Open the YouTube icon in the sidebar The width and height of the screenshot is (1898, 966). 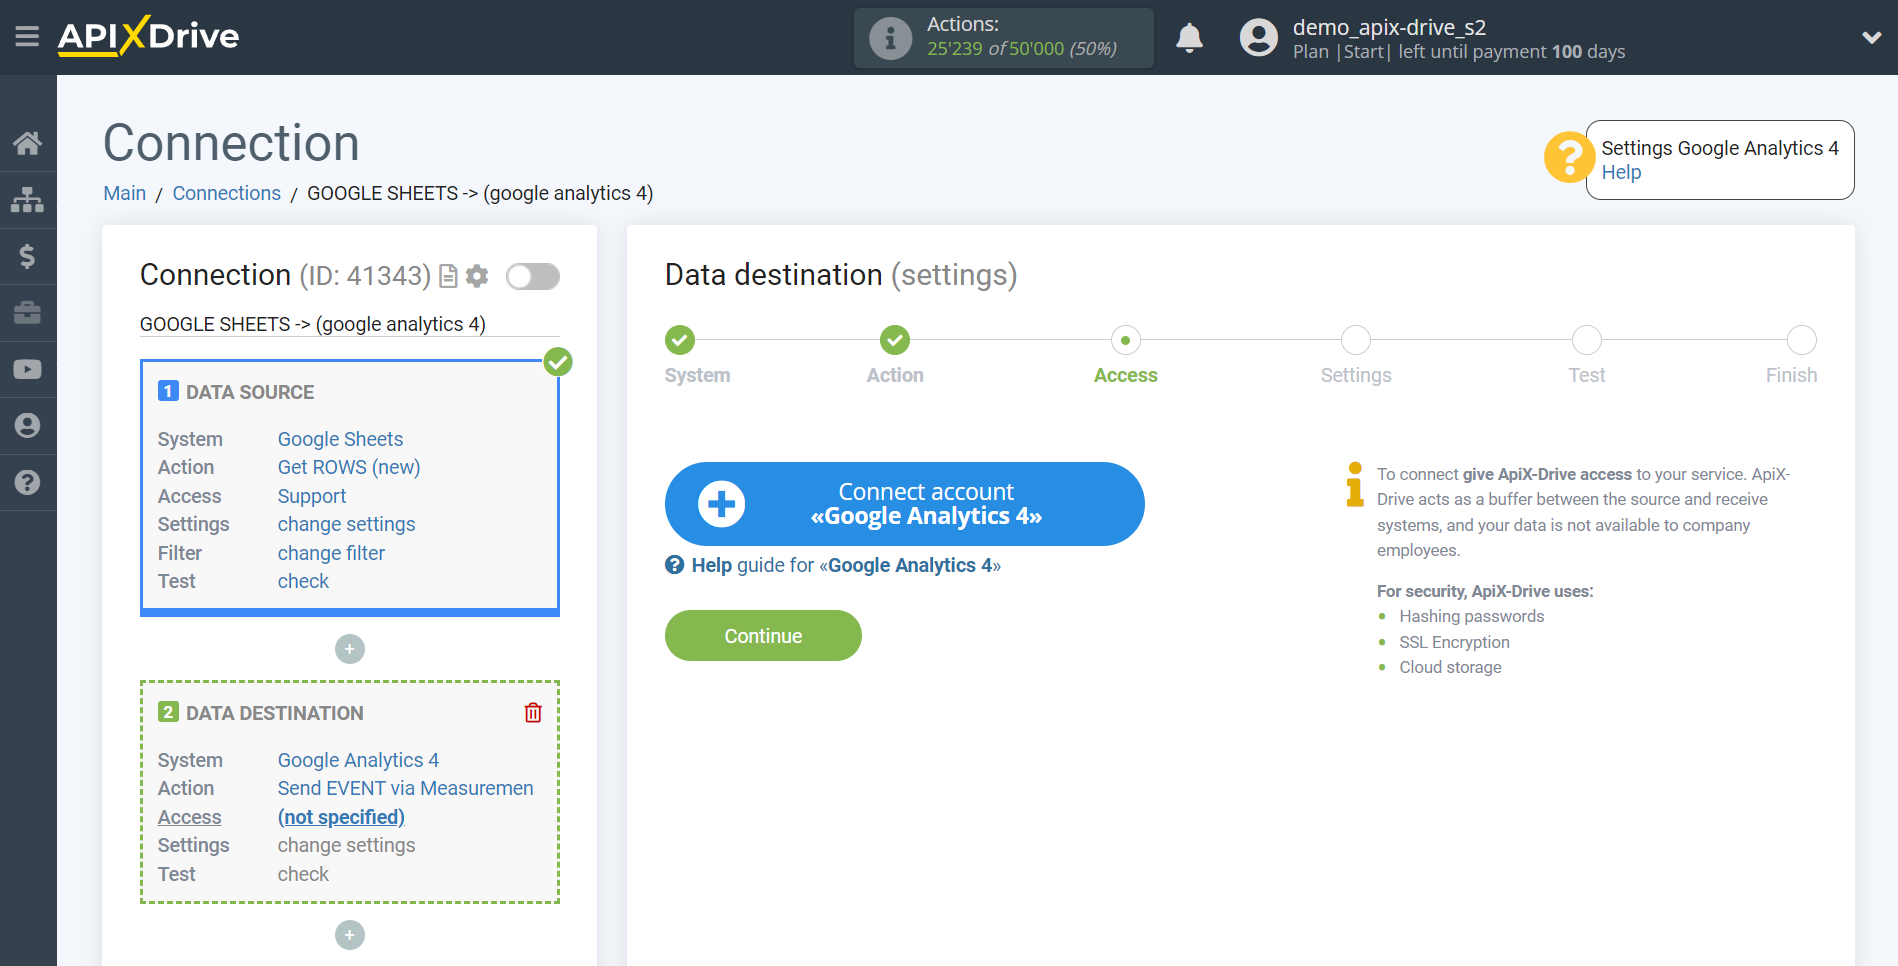[x=28, y=369]
